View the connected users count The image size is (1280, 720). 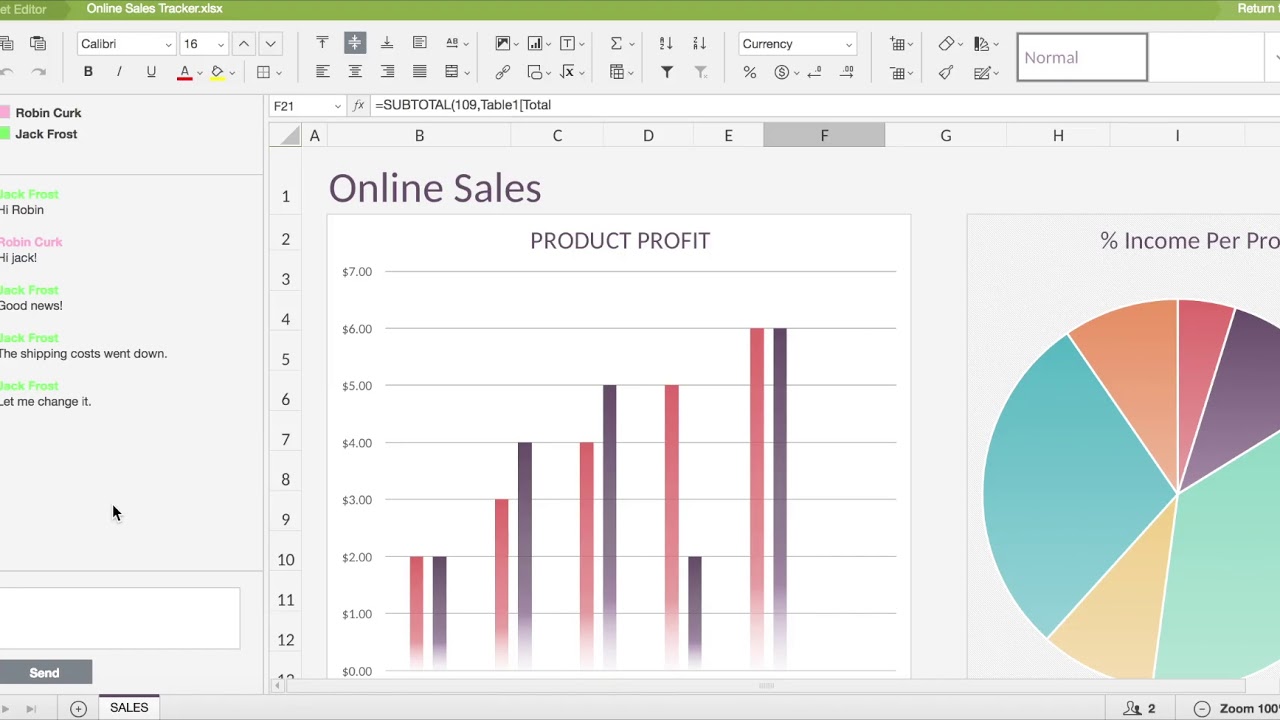(x=1139, y=708)
